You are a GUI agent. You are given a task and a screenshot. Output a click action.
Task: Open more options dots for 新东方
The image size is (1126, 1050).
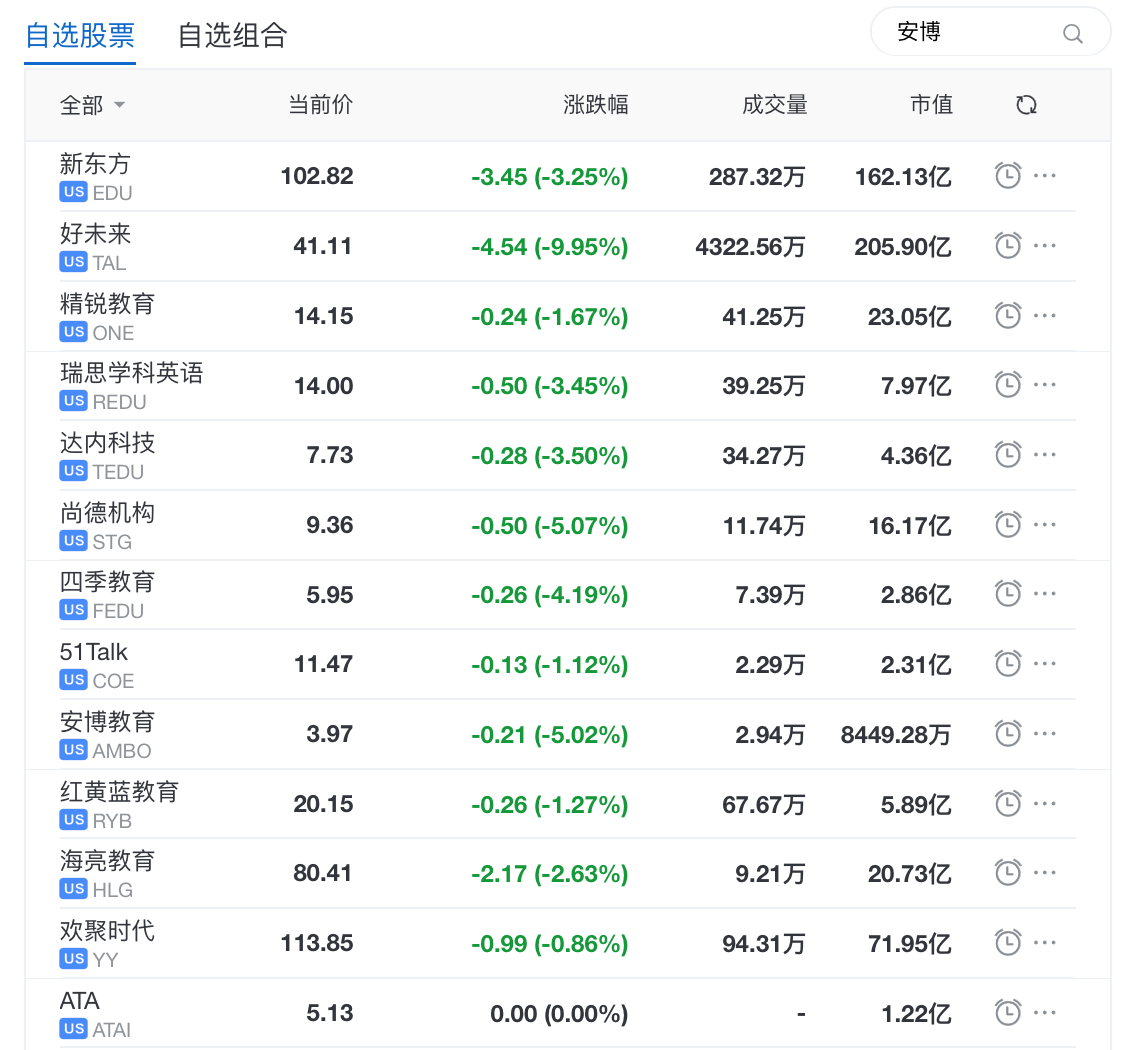pos(1044,175)
